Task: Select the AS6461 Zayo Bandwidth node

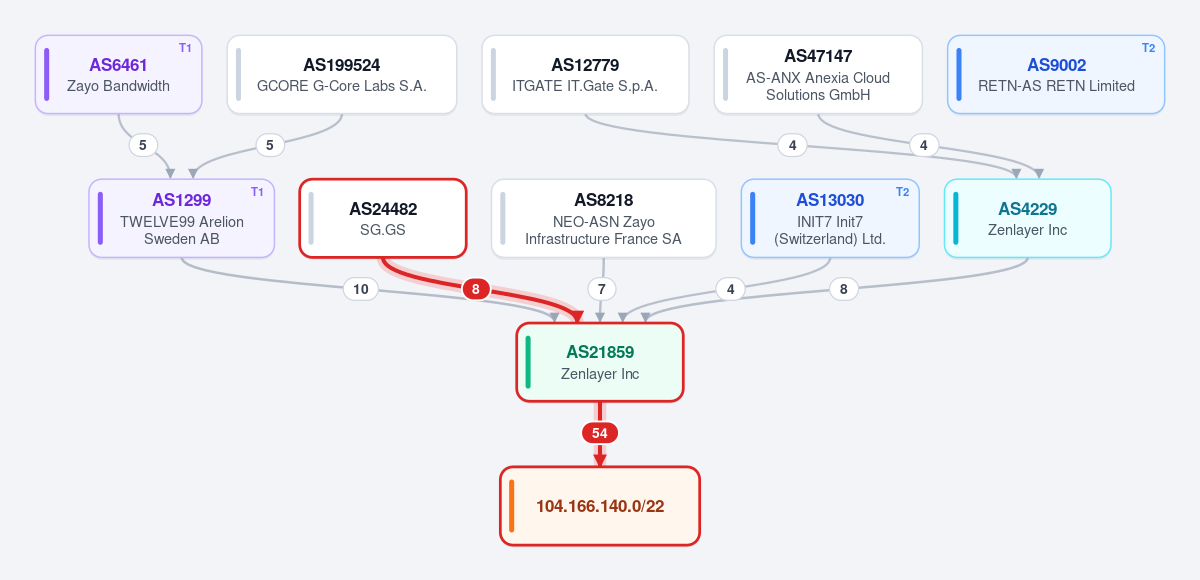Action: tap(119, 75)
